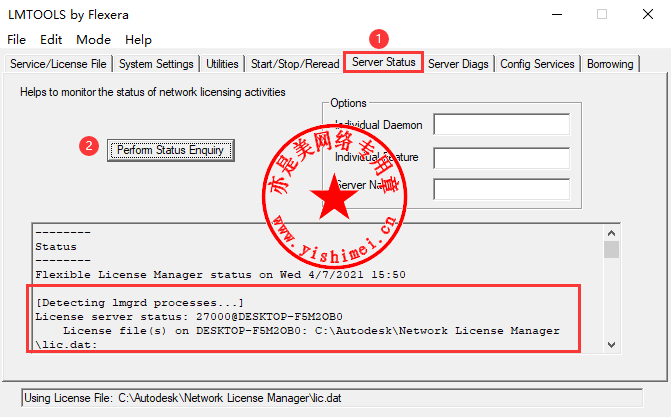Focus the Individual Feature input field
671x417 pixels.
(x=502, y=158)
